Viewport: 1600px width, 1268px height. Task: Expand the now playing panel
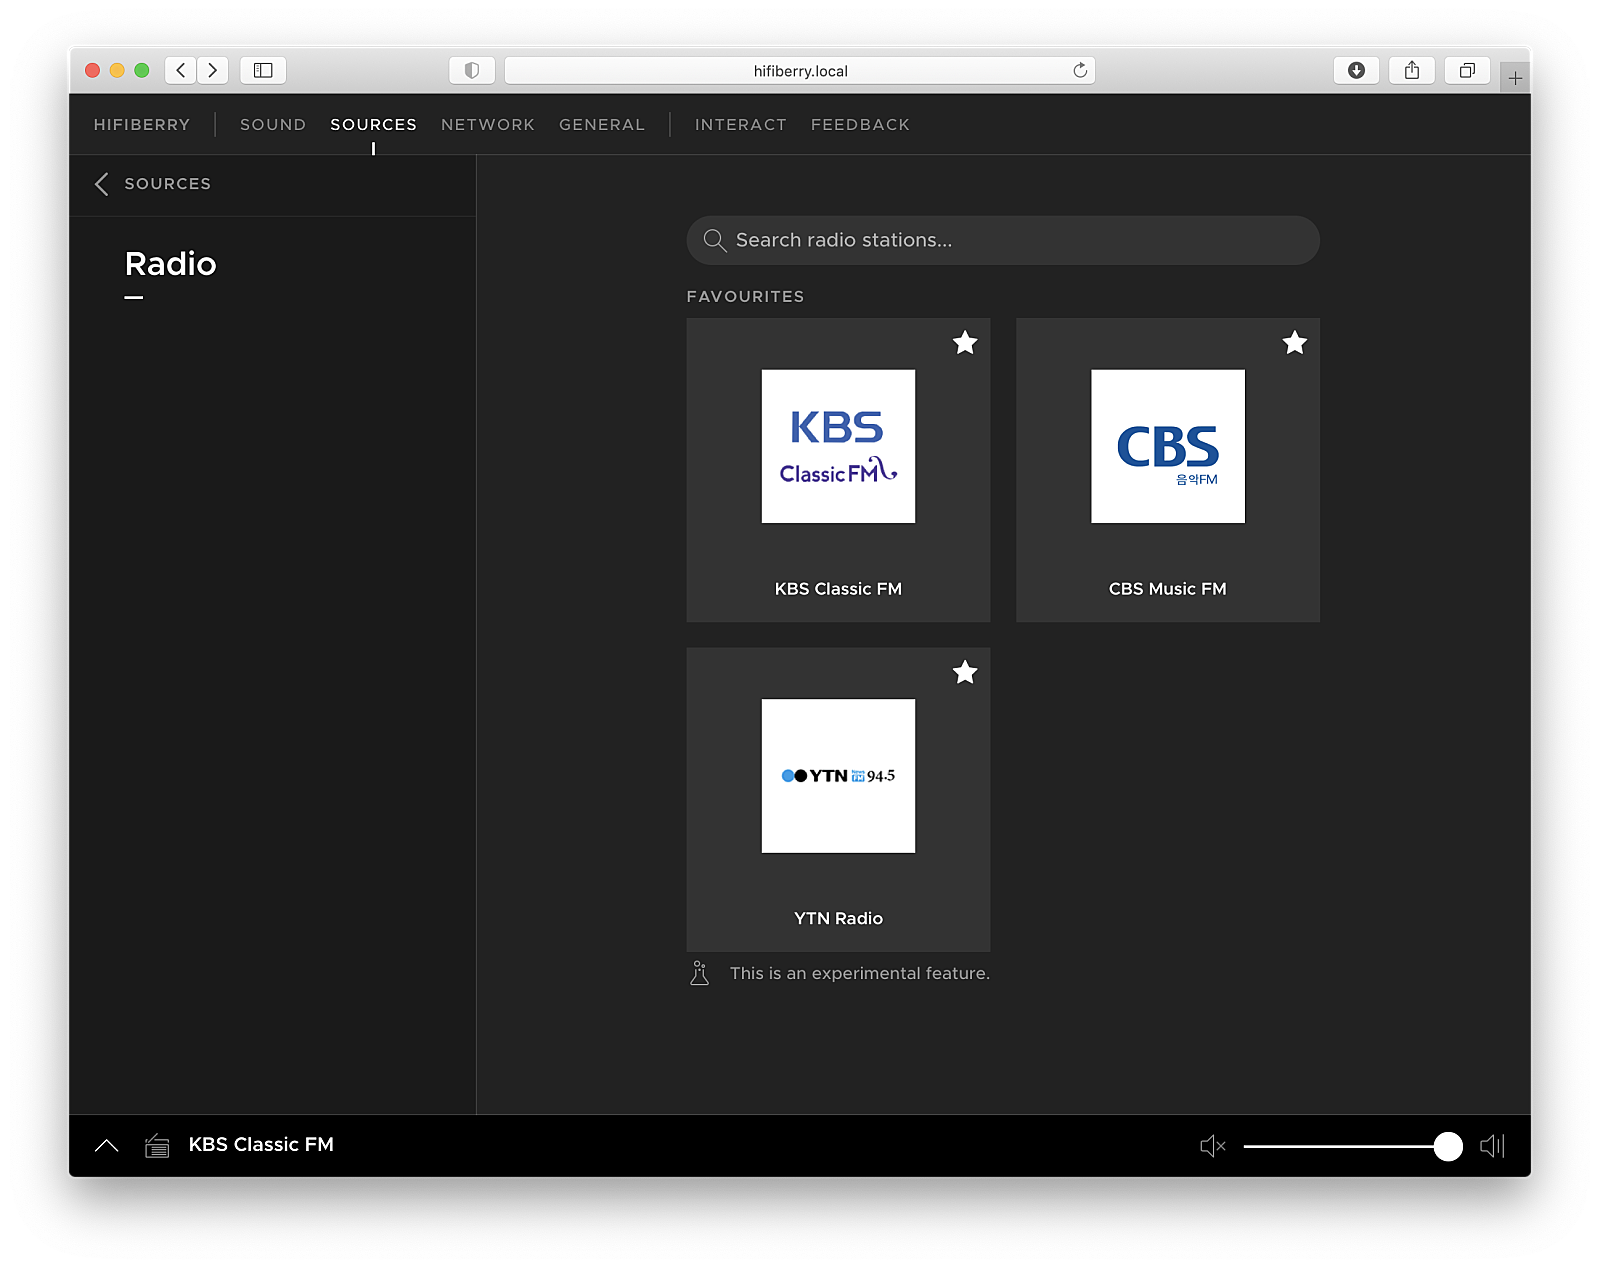107,1145
